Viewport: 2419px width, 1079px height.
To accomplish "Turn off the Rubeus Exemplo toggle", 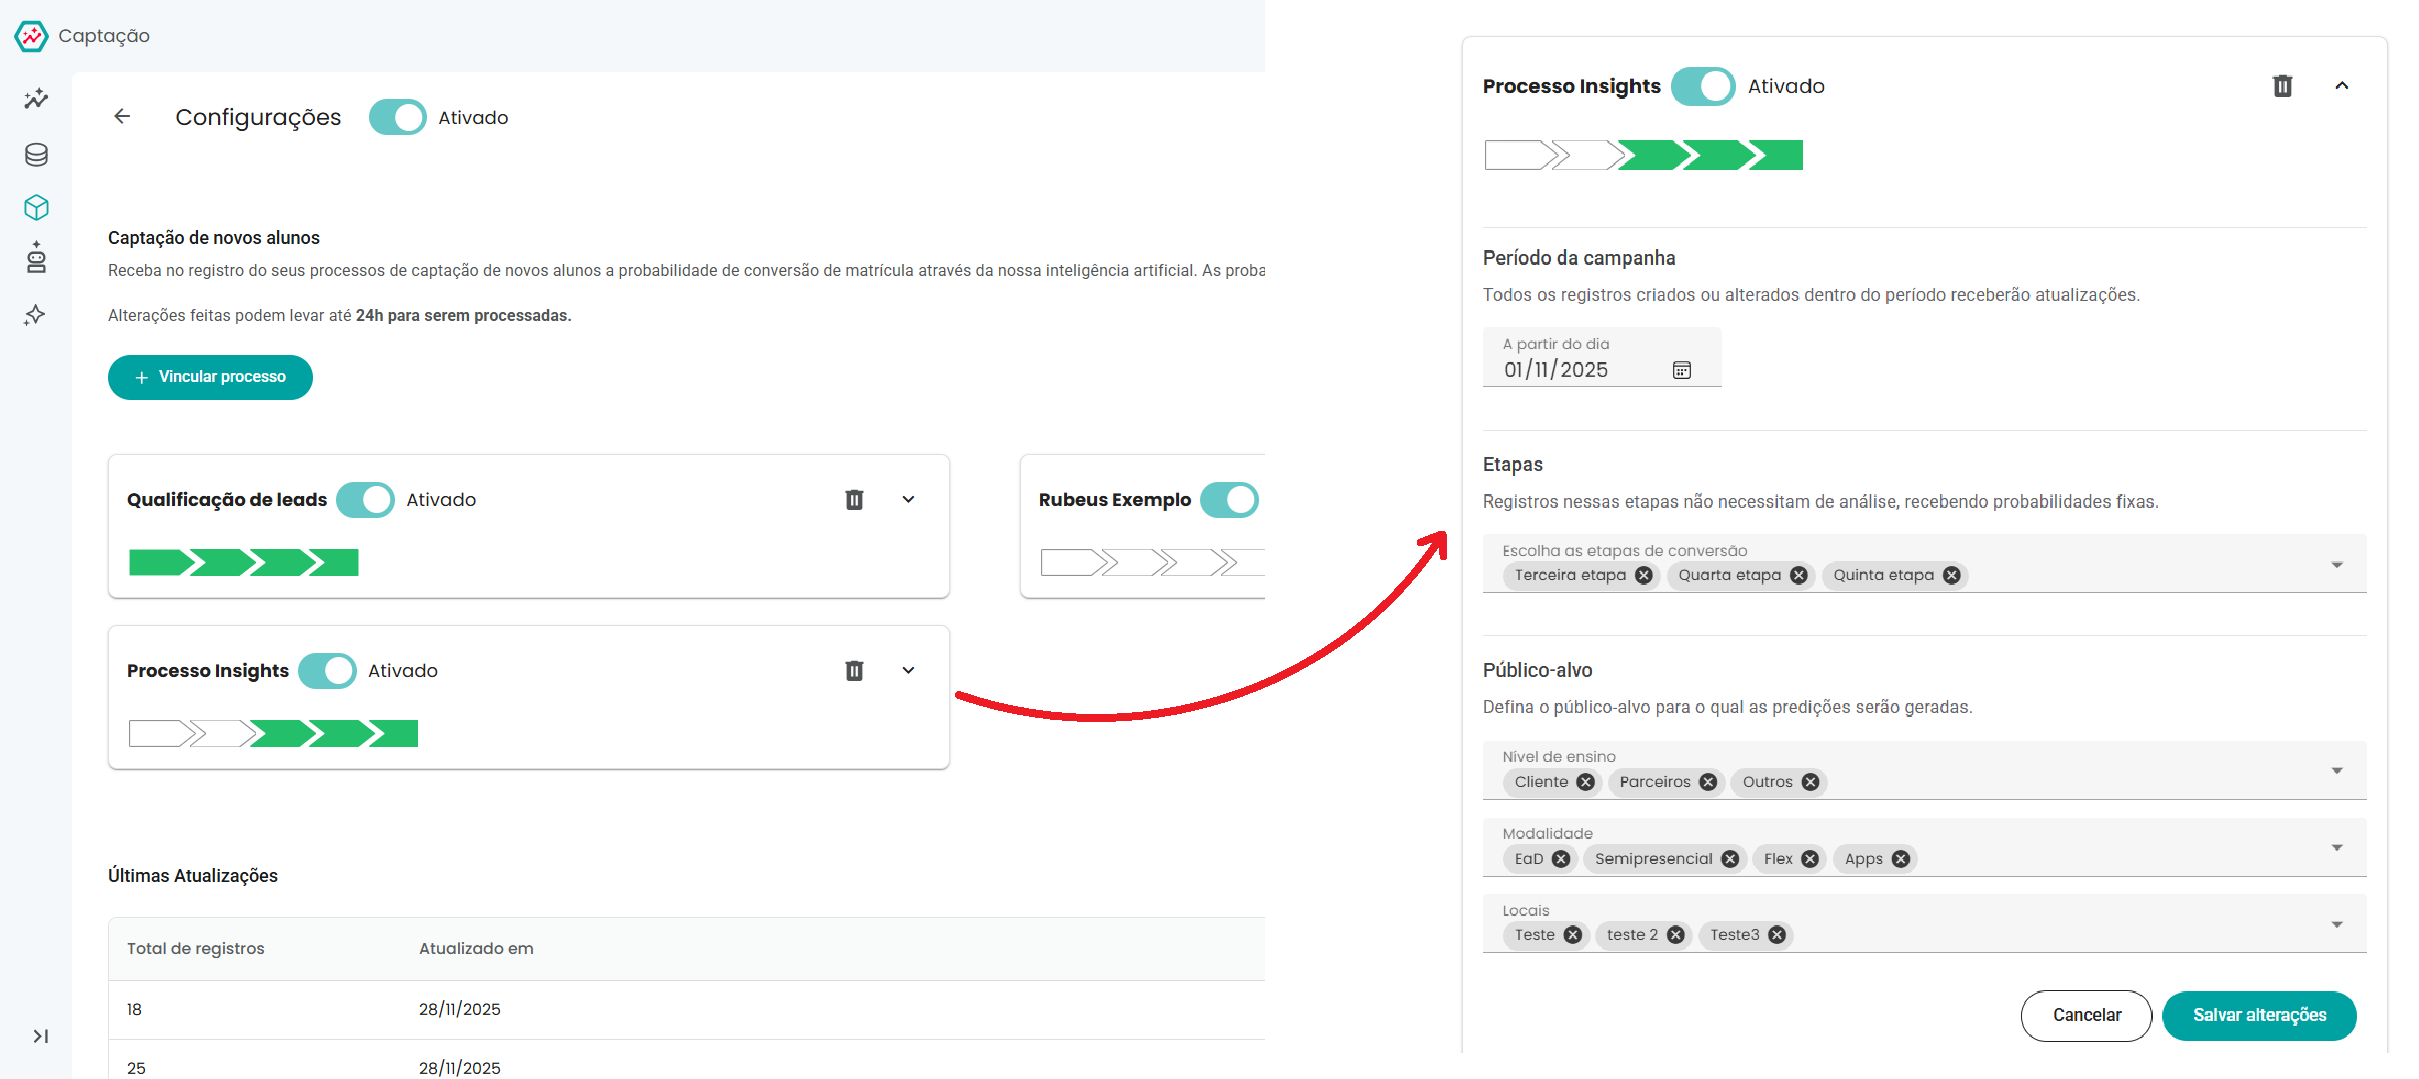I will pyautogui.click(x=1229, y=500).
